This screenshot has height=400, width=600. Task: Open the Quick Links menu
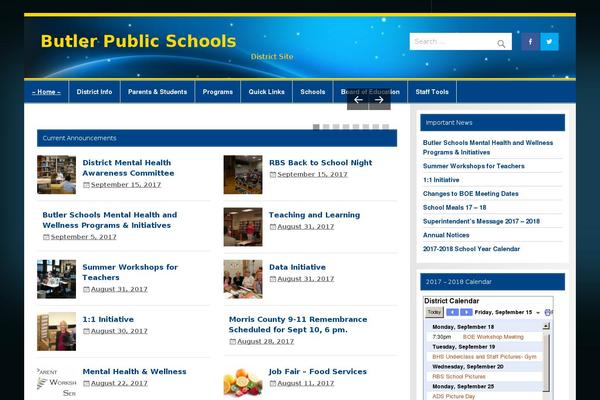click(x=267, y=92)
